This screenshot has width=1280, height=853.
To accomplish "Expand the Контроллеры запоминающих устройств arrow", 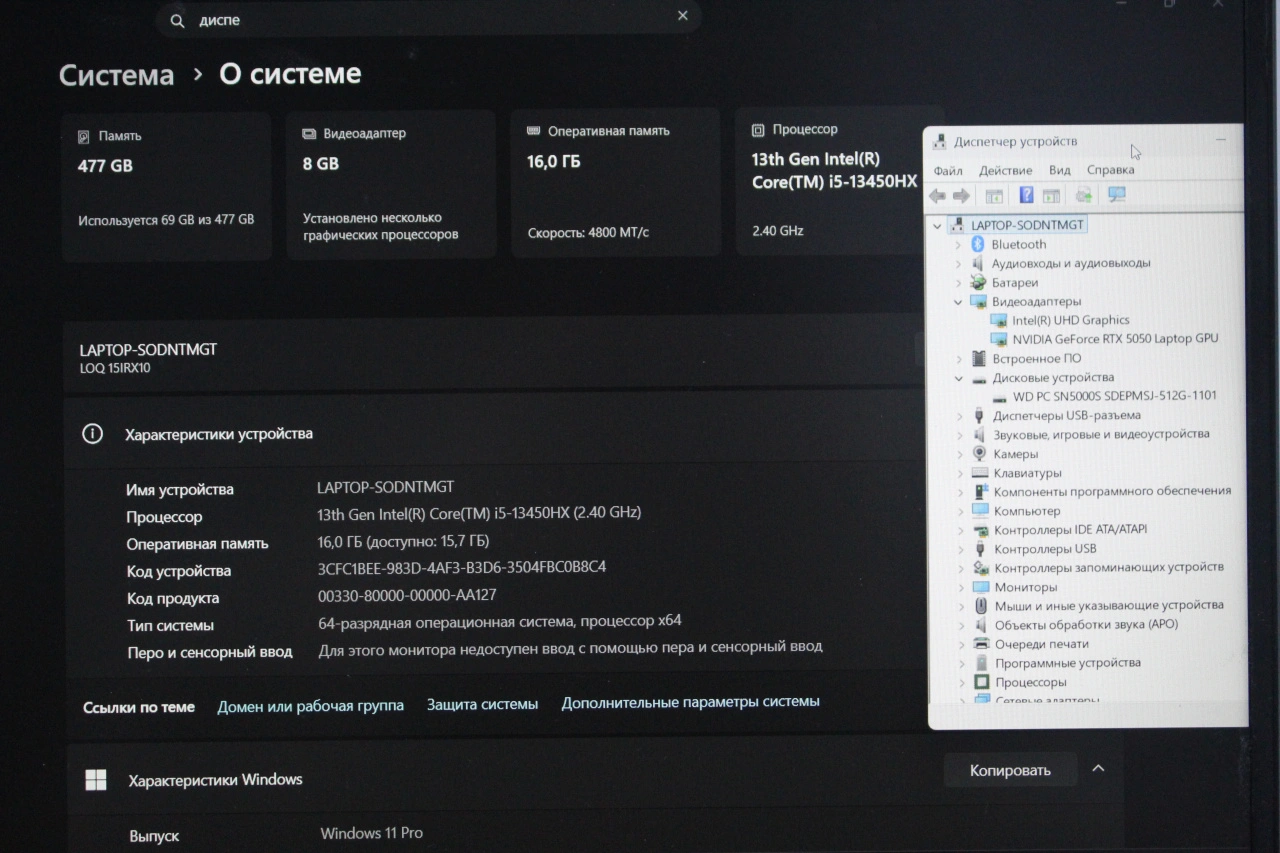I will coord(960,568).
